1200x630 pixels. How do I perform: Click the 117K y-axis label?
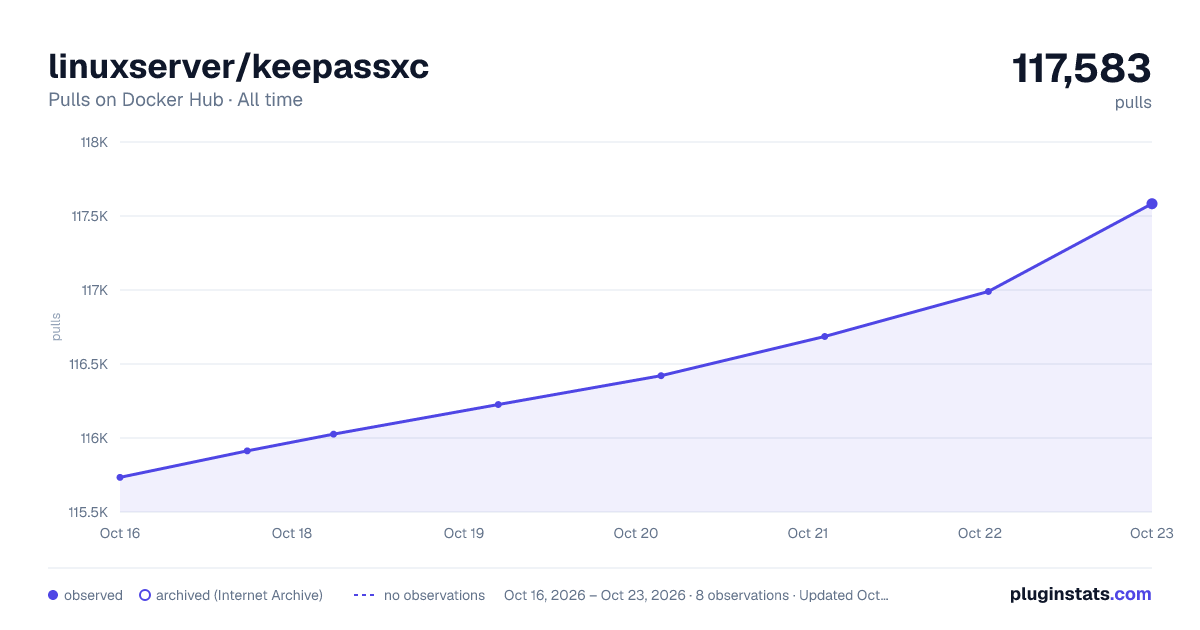point(95,290)
